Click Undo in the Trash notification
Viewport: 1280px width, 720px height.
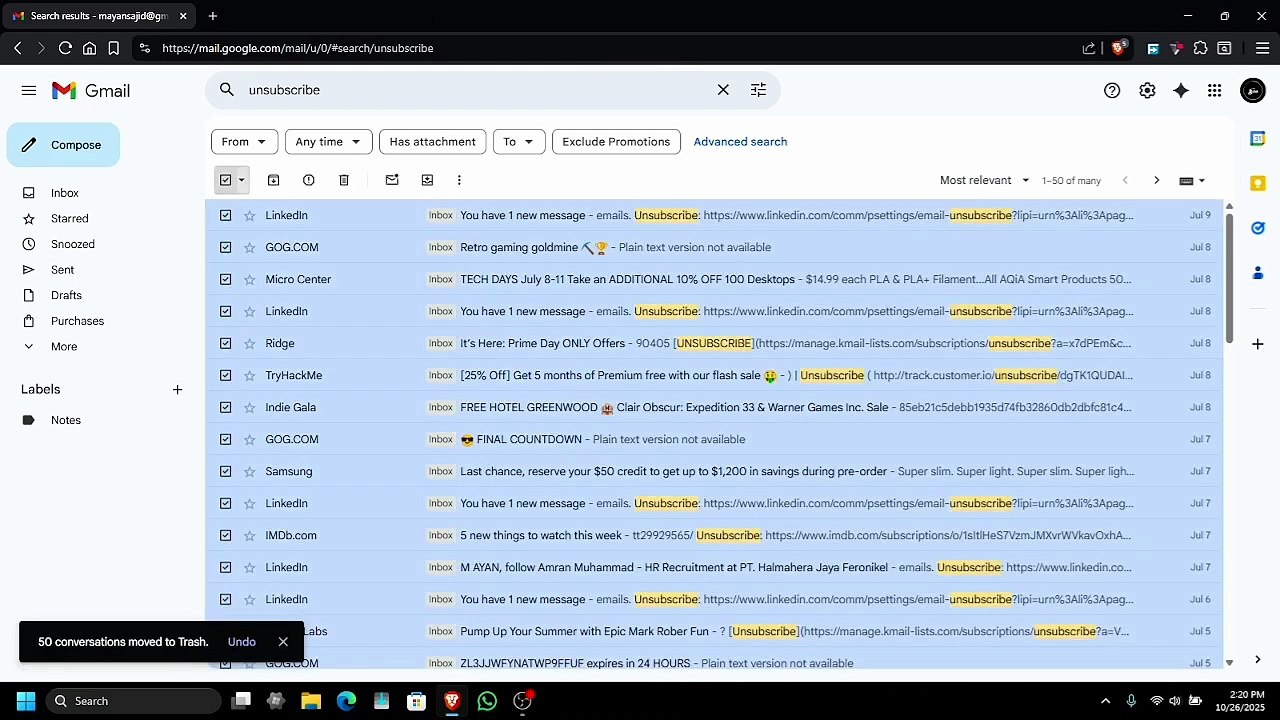click(x=242, y=642)
